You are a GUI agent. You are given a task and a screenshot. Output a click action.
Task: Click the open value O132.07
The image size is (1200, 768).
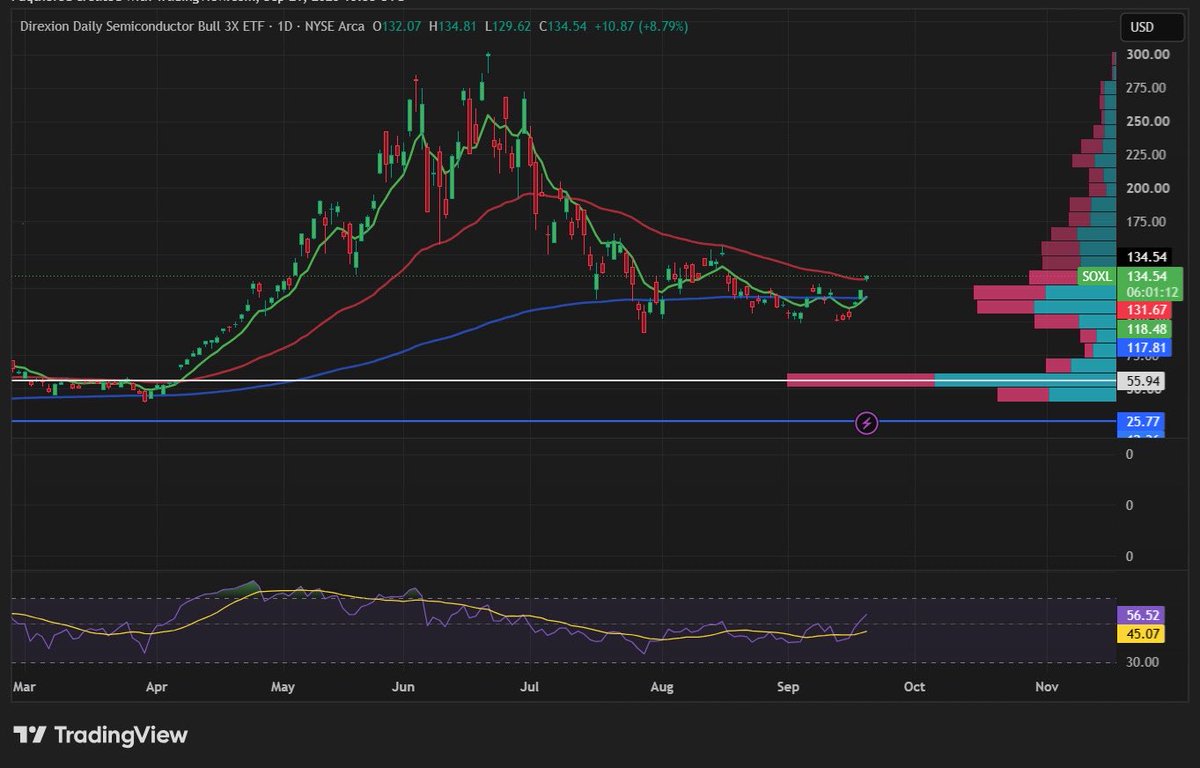[x=399, y=25]
